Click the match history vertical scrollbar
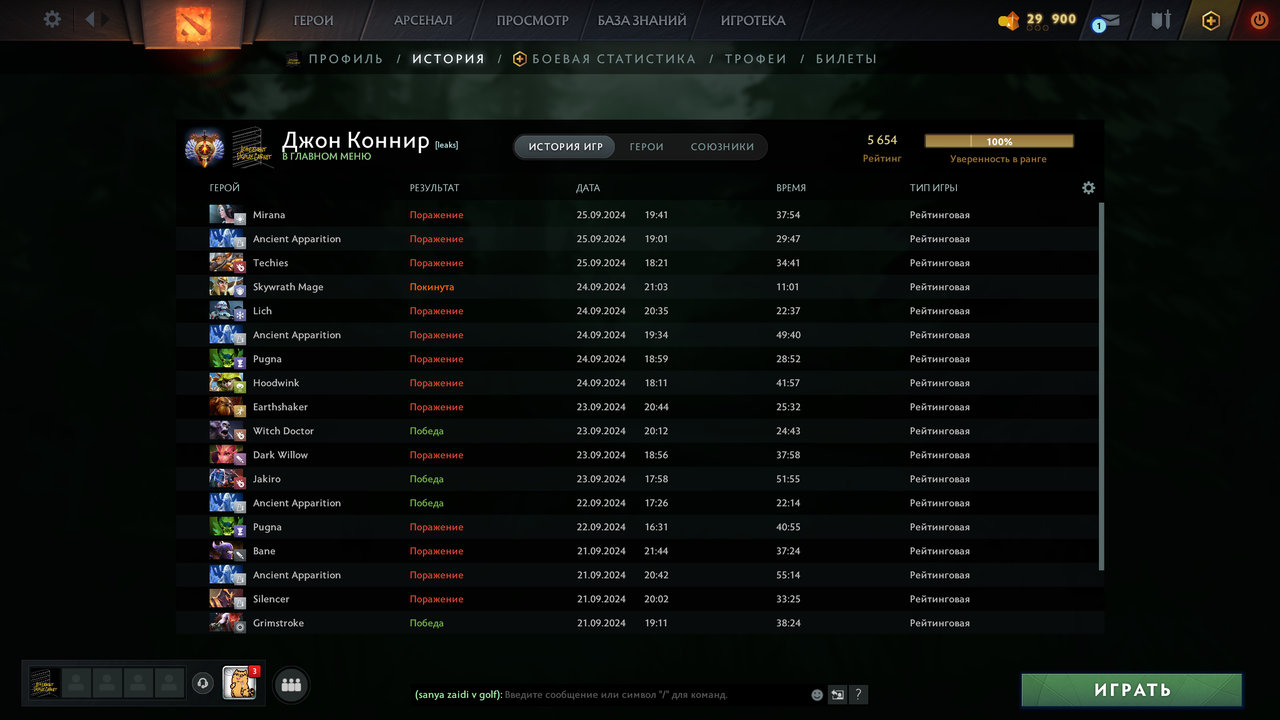 pos(1102,386)
